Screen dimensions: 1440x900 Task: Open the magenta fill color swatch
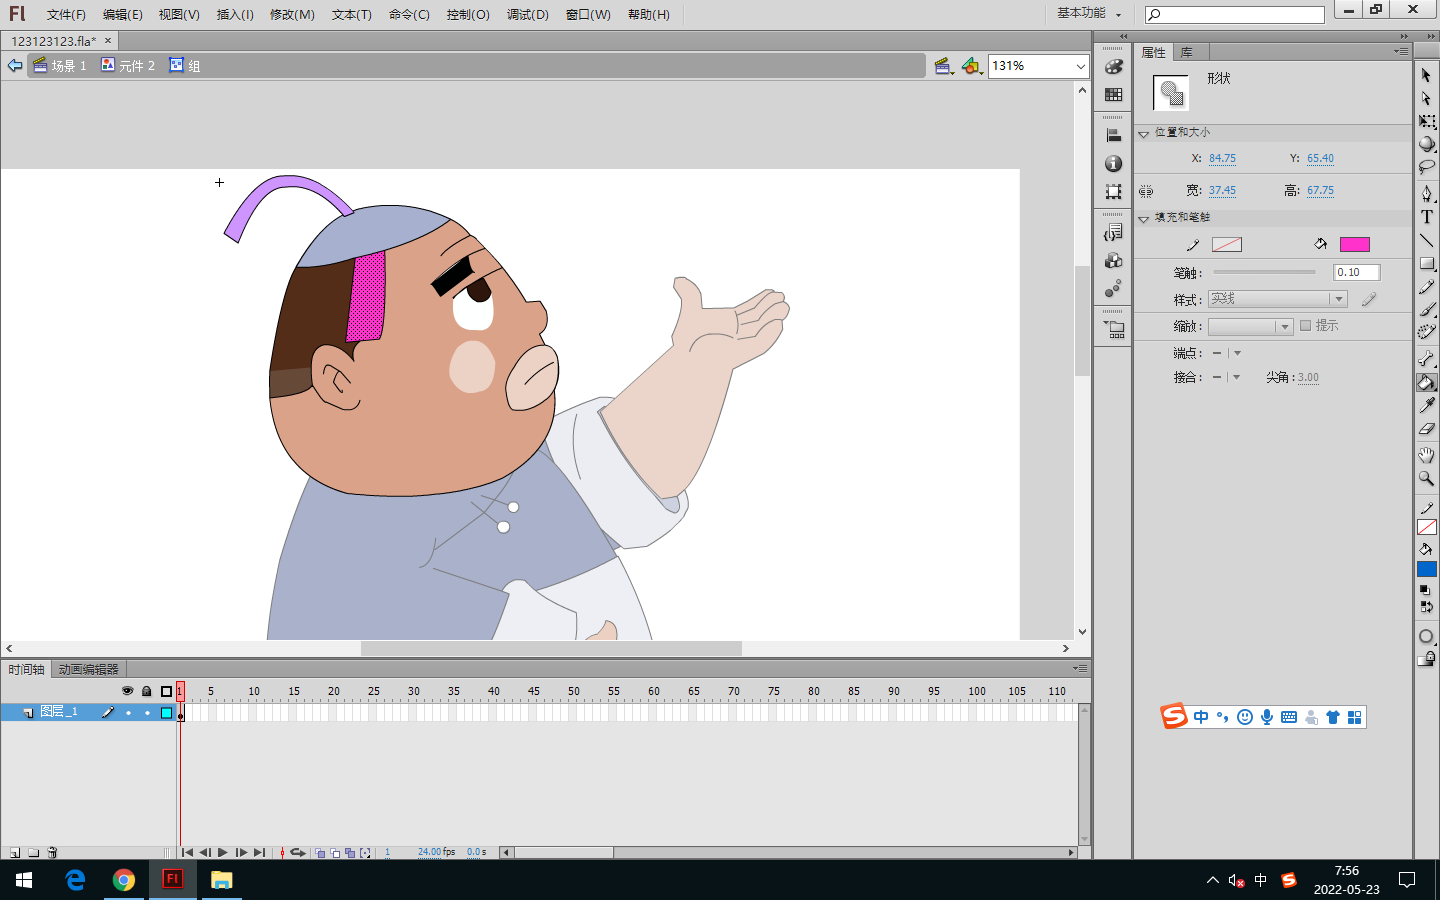(x=1354, y=245)
